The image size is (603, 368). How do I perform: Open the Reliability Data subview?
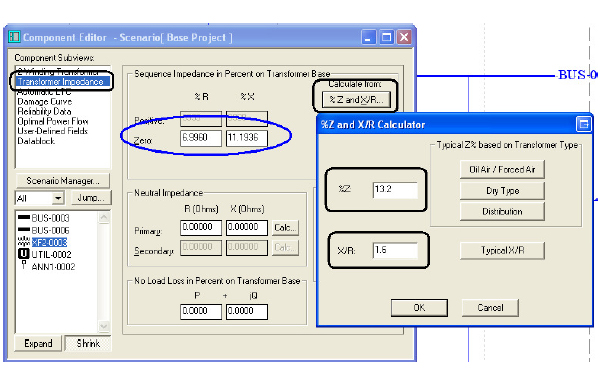[44, 112]
